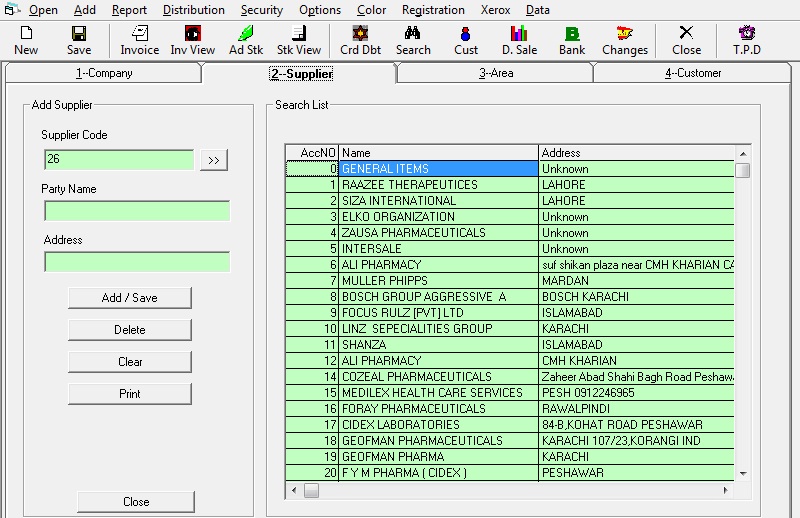
Task: Open the Registration menu
Action: tap(433, 10)
